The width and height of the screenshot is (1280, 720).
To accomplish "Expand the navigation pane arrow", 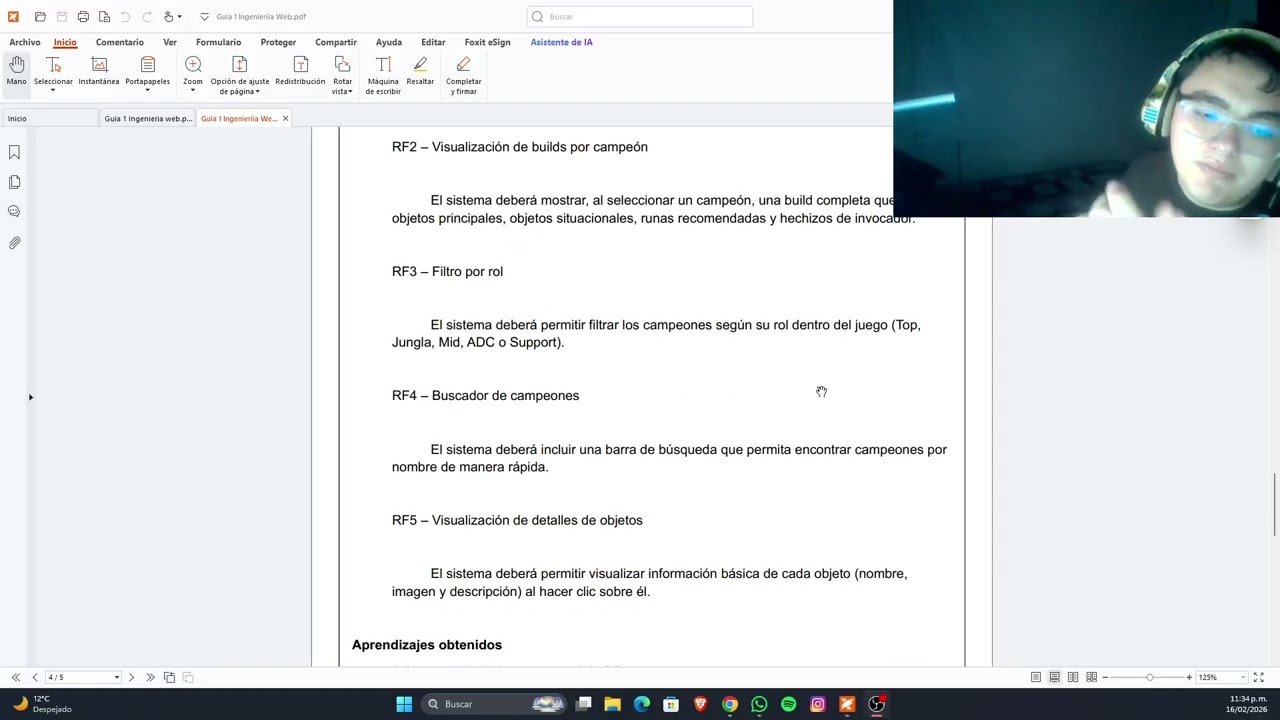I will (x=30, y=397).
